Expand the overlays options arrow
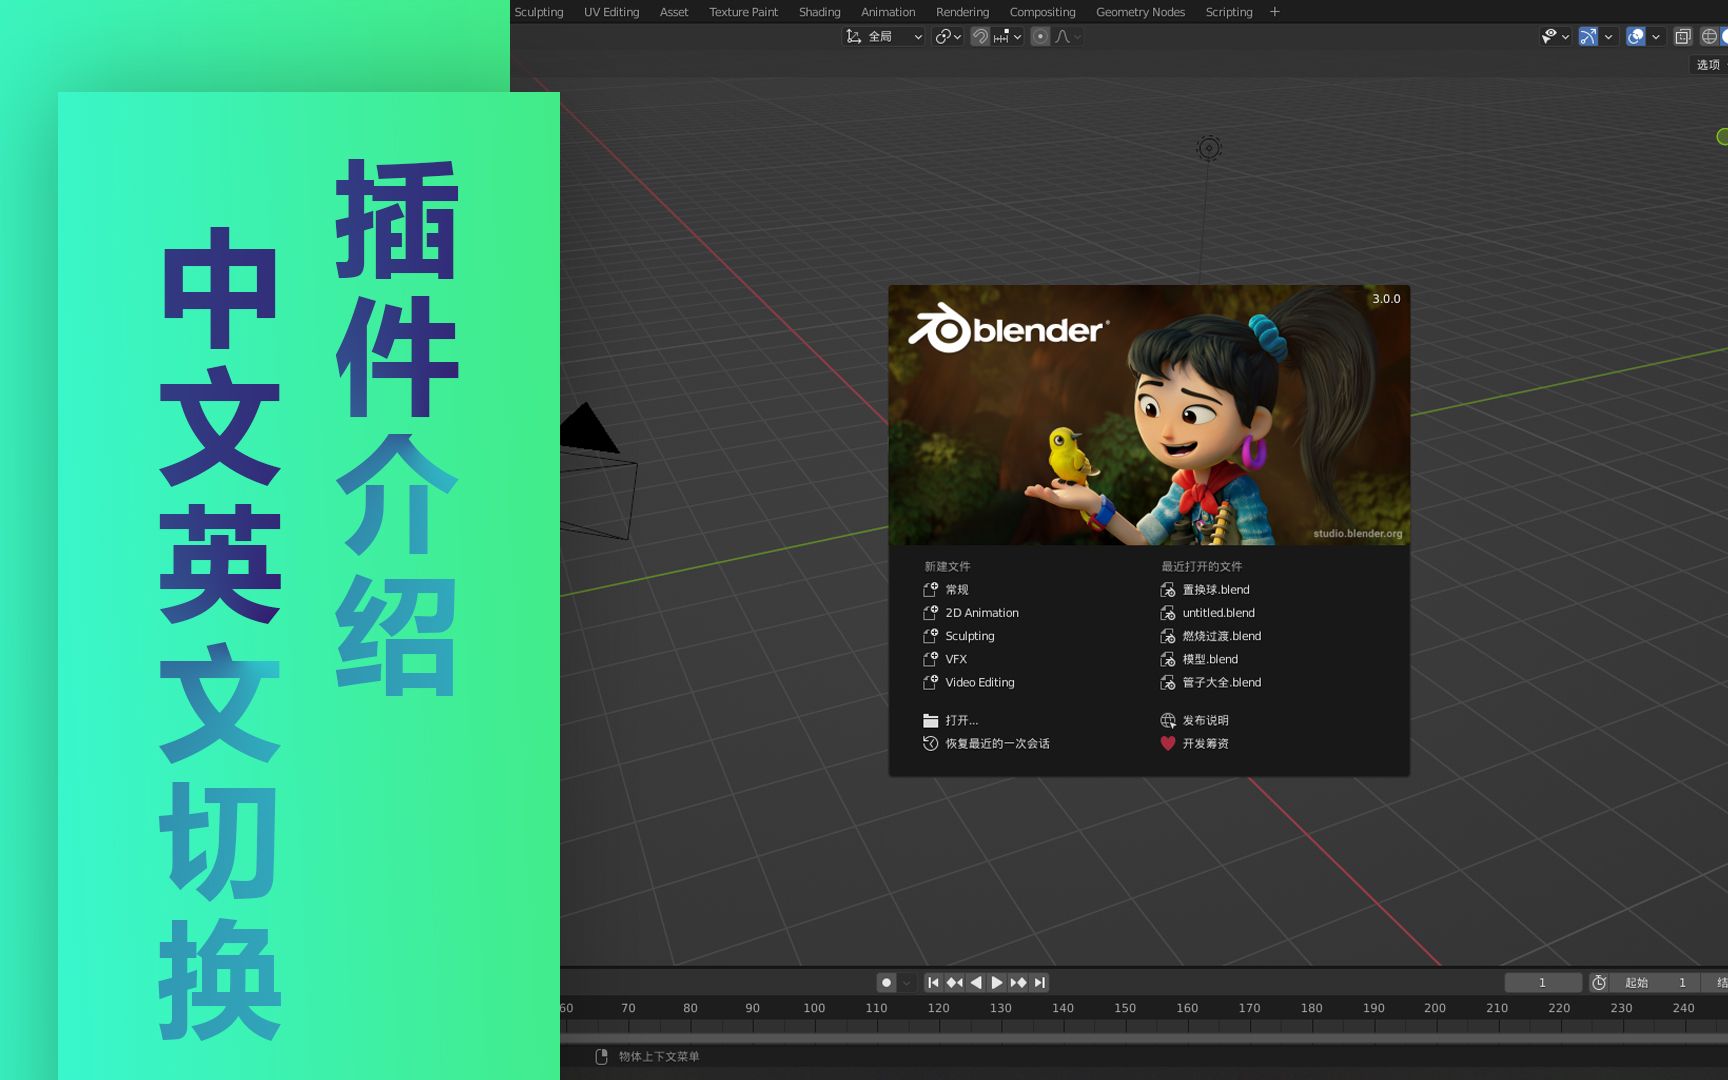1728x1080 pixels. point(1656,37)
